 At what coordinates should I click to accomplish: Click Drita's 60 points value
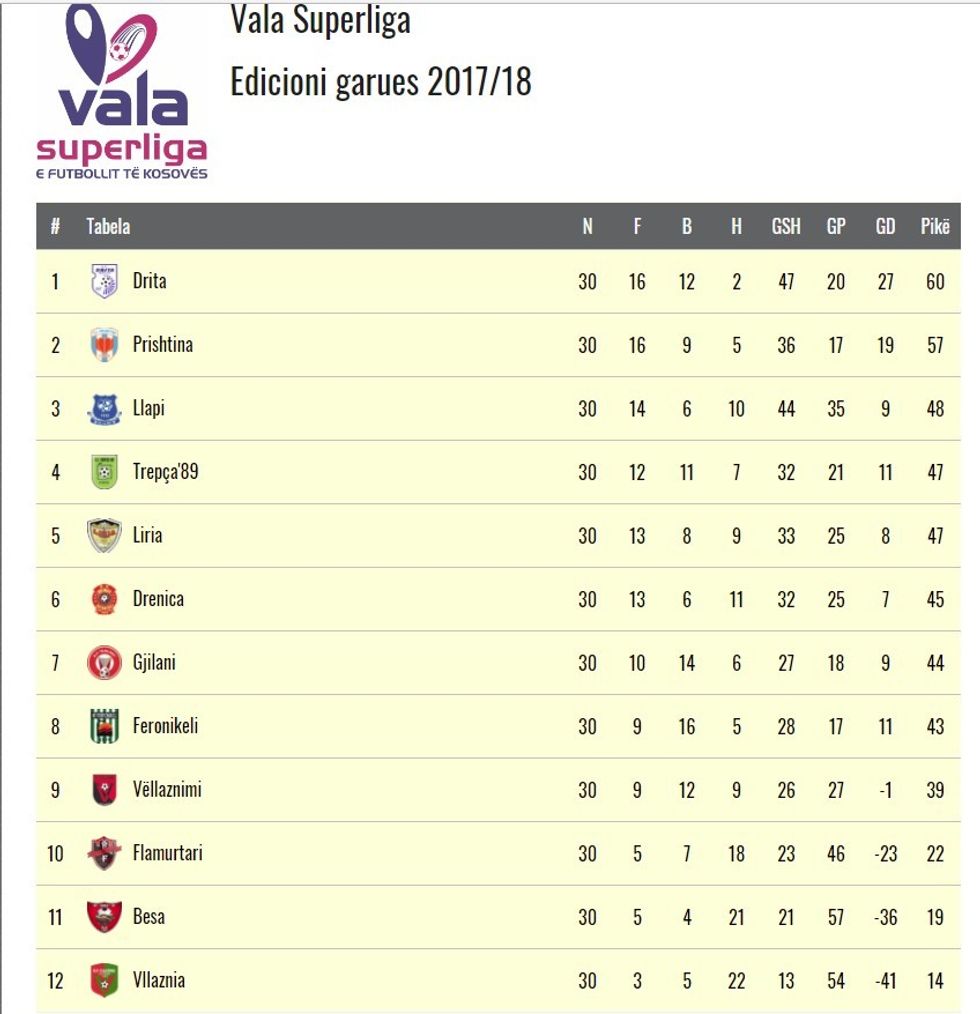[935, 281]
